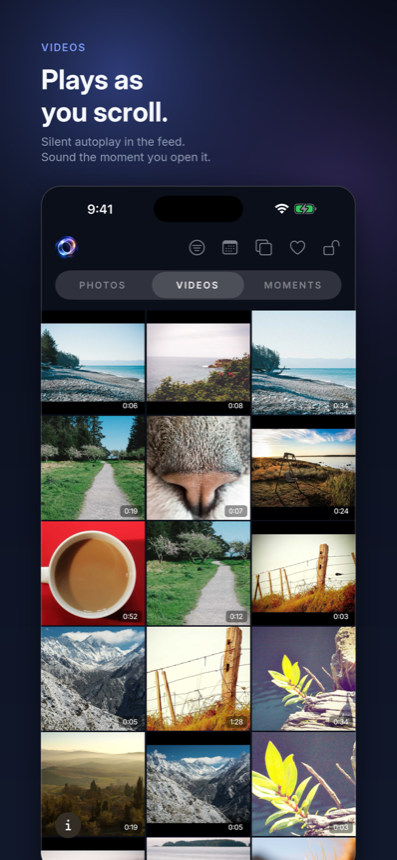Image resolution: width=397 pixels, height=860 pixels.
Task: Tap the unlocked padlock icon
Action: 331,248
